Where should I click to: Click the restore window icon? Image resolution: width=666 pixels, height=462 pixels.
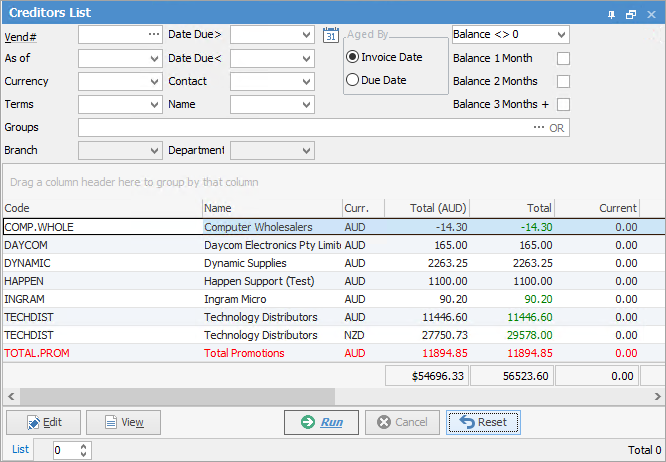(x=631, y=14)
